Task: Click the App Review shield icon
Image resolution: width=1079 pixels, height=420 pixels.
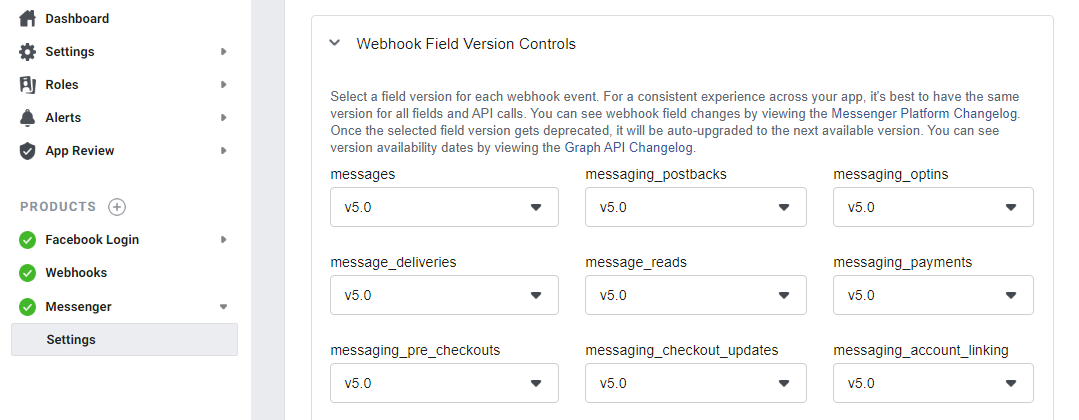Action: tap(28, 151)
